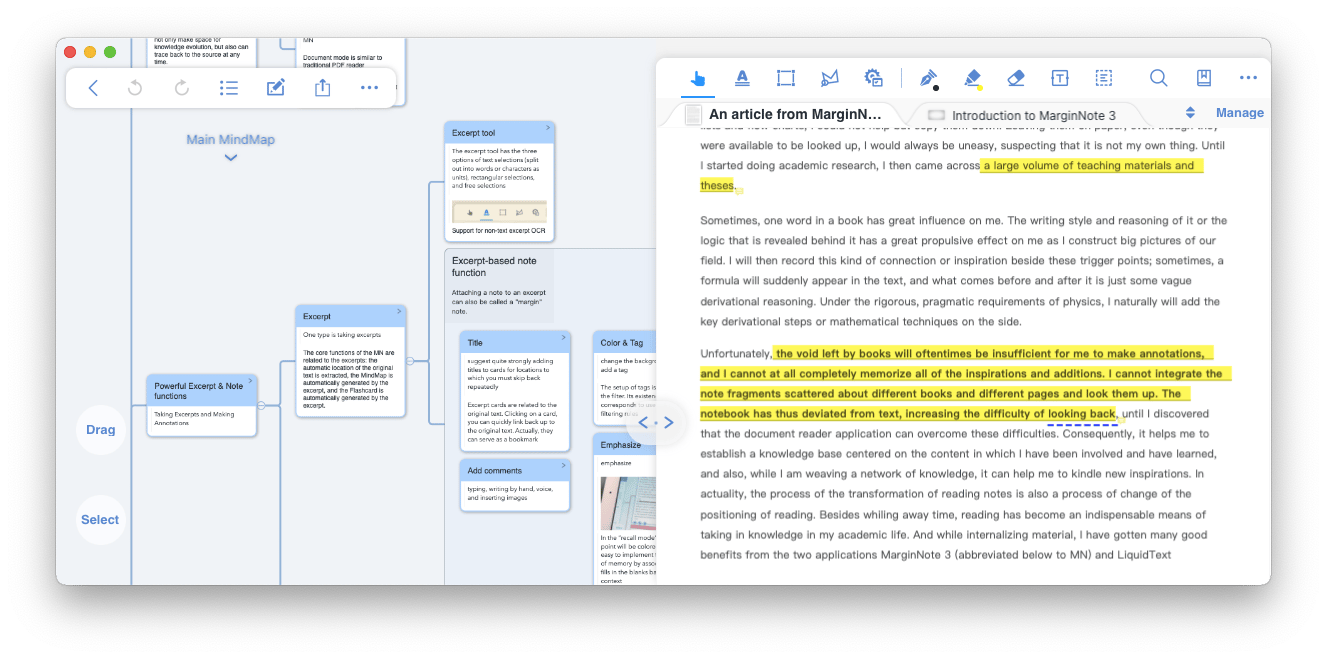Expand the Main MindMap dropdown chevron
The height and width of the screenshot is (659, 1327).
tap(231, 157)
